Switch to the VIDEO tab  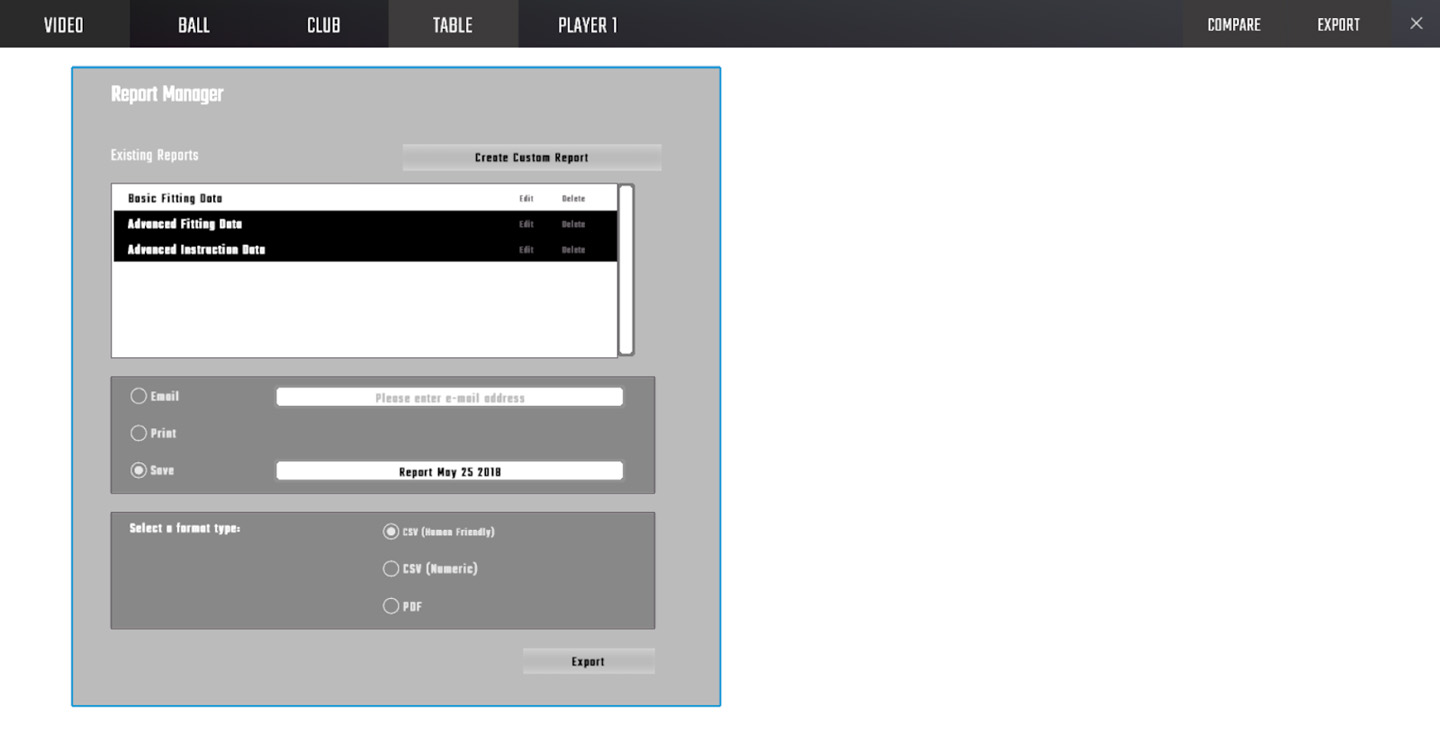pos(64,24)
